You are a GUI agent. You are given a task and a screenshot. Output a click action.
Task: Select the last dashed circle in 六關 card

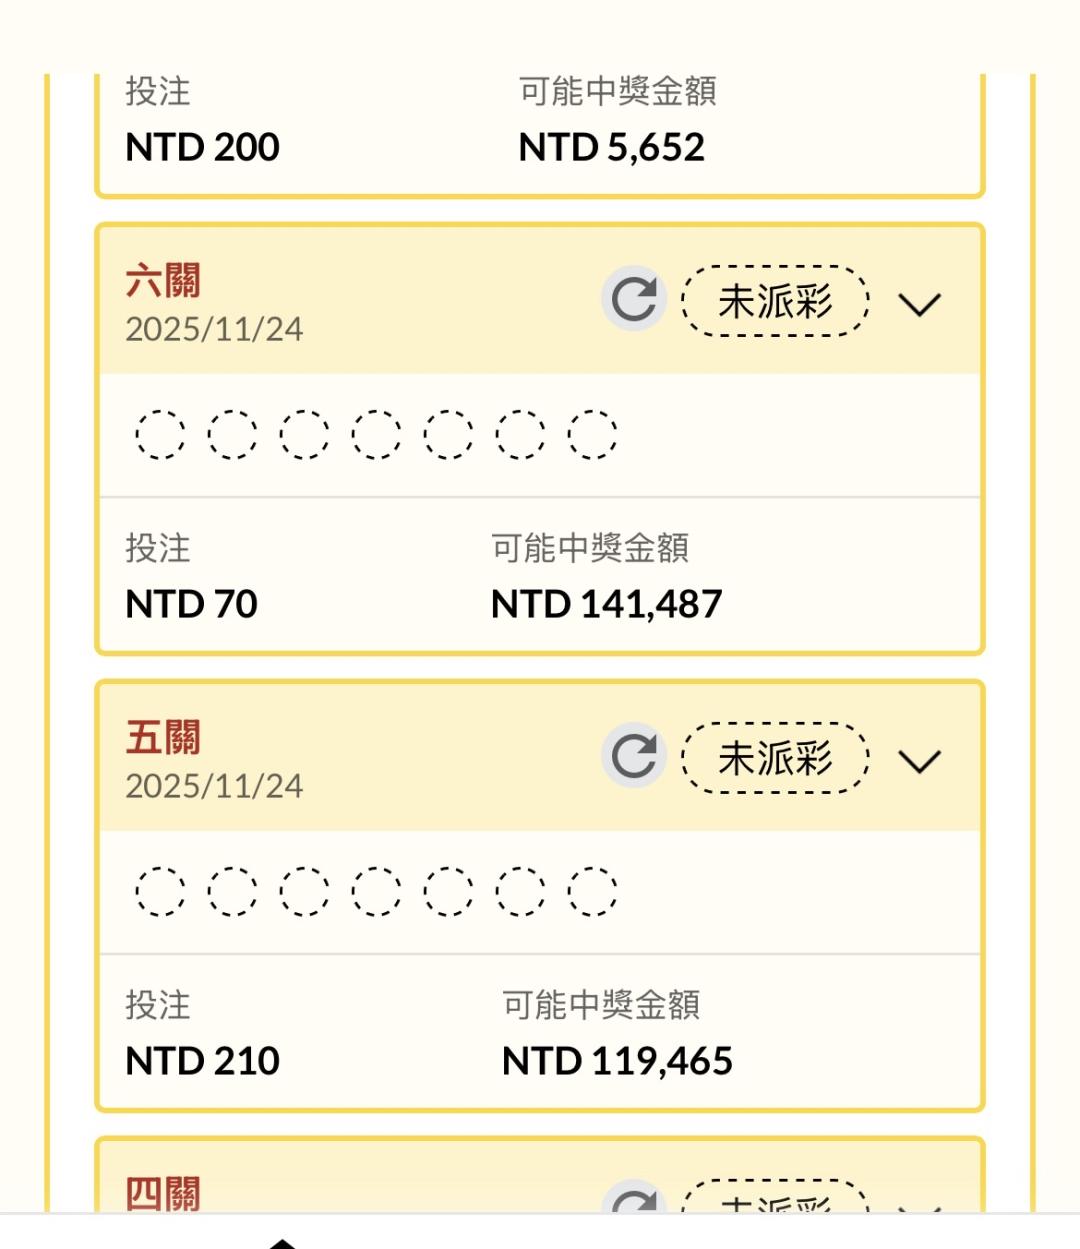click(592, 434)
